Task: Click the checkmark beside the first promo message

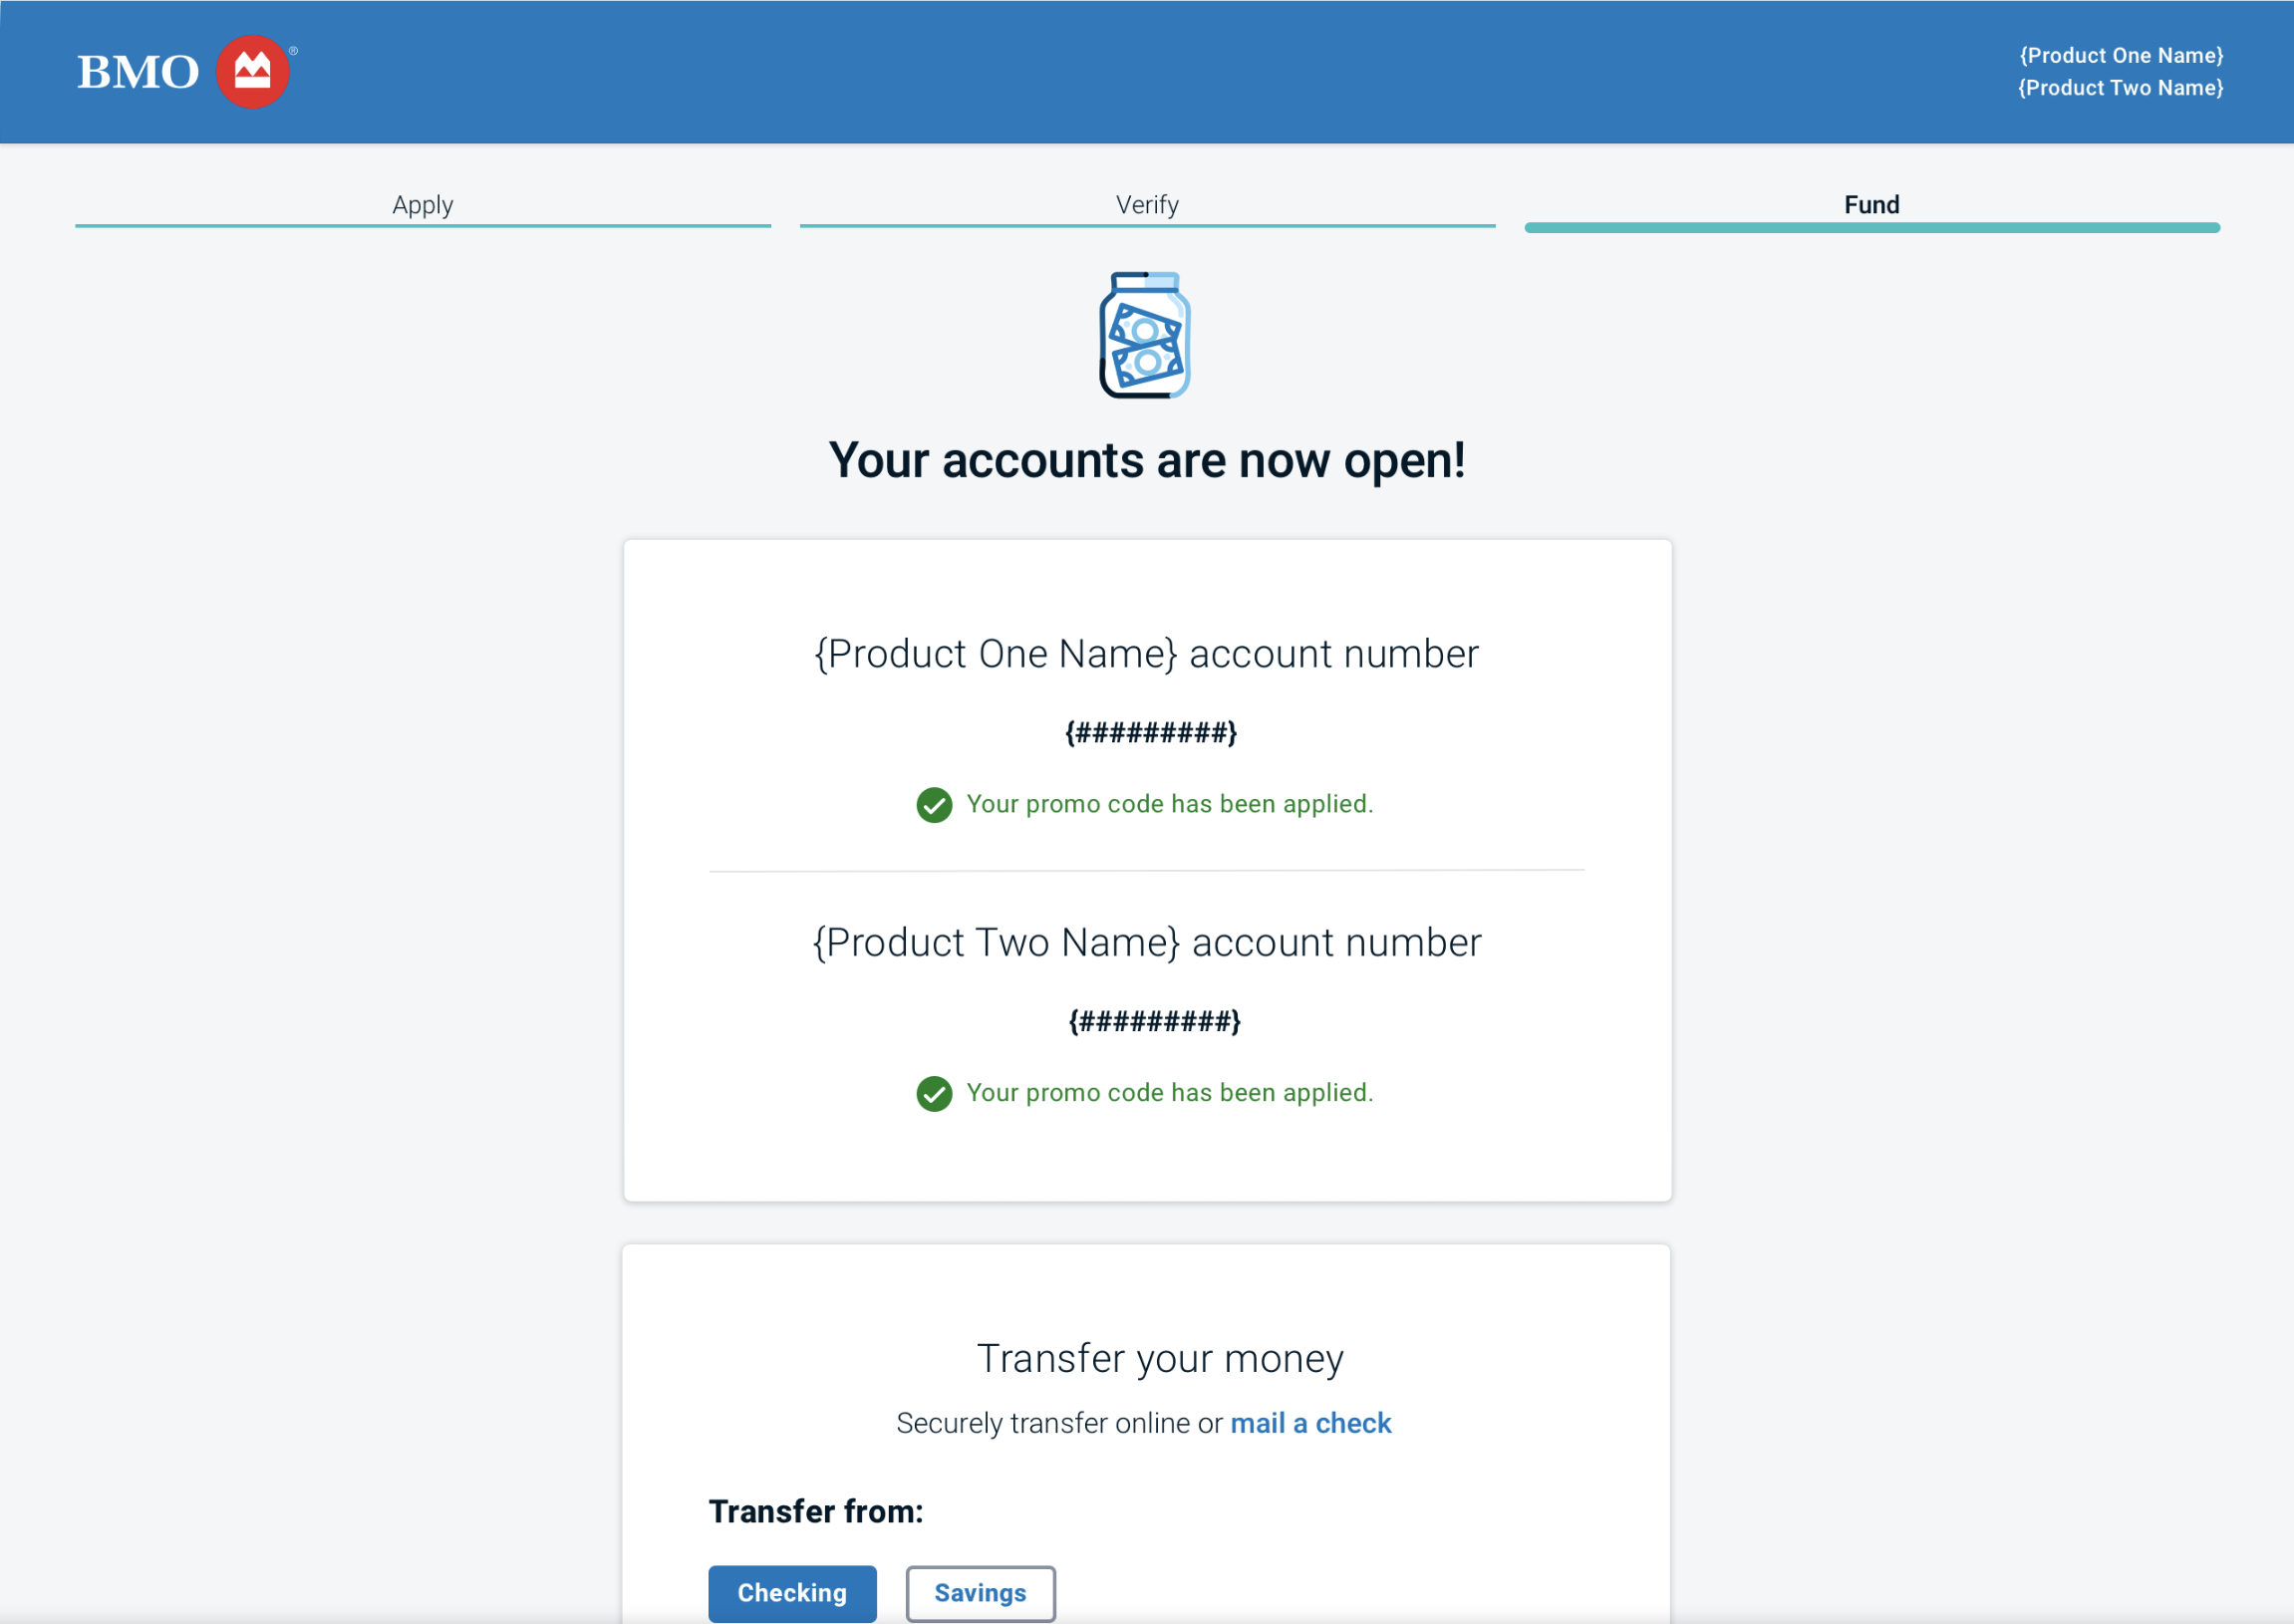Action: pos(934,806)
